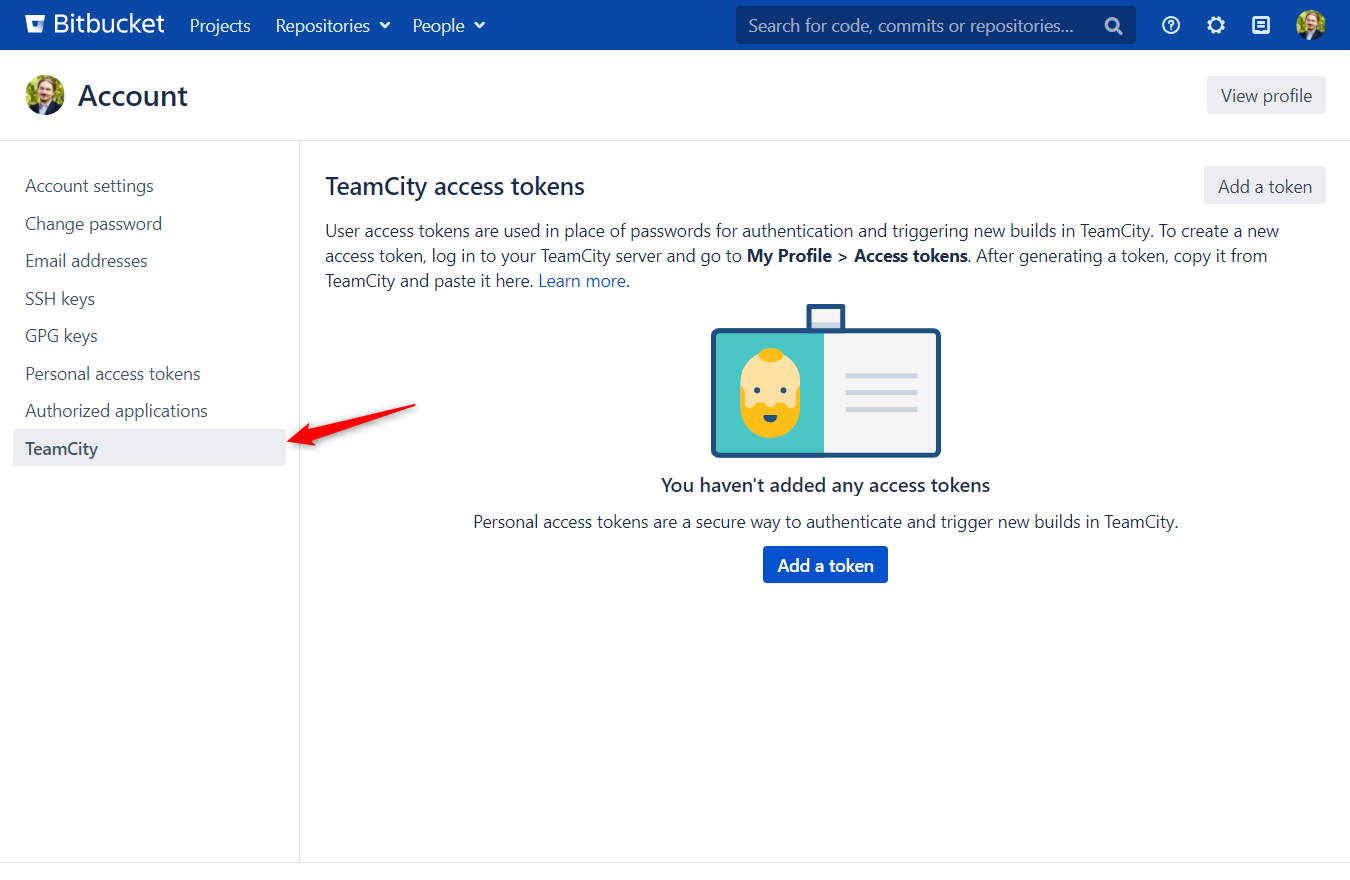
Task: Click the user avatar in top bar
Action: point(1310,26)
